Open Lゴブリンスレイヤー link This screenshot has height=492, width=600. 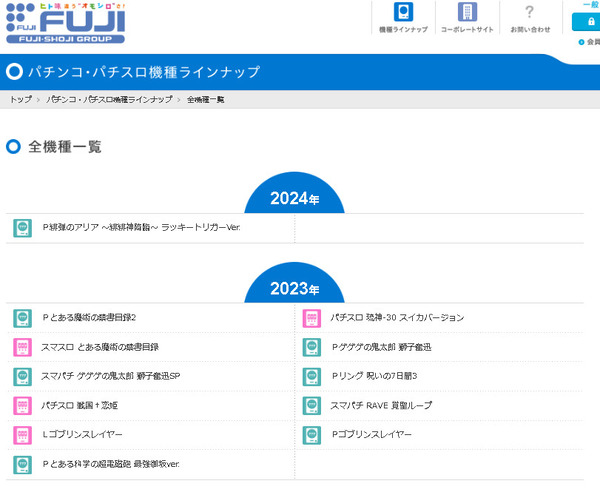[x=82, y=435]
